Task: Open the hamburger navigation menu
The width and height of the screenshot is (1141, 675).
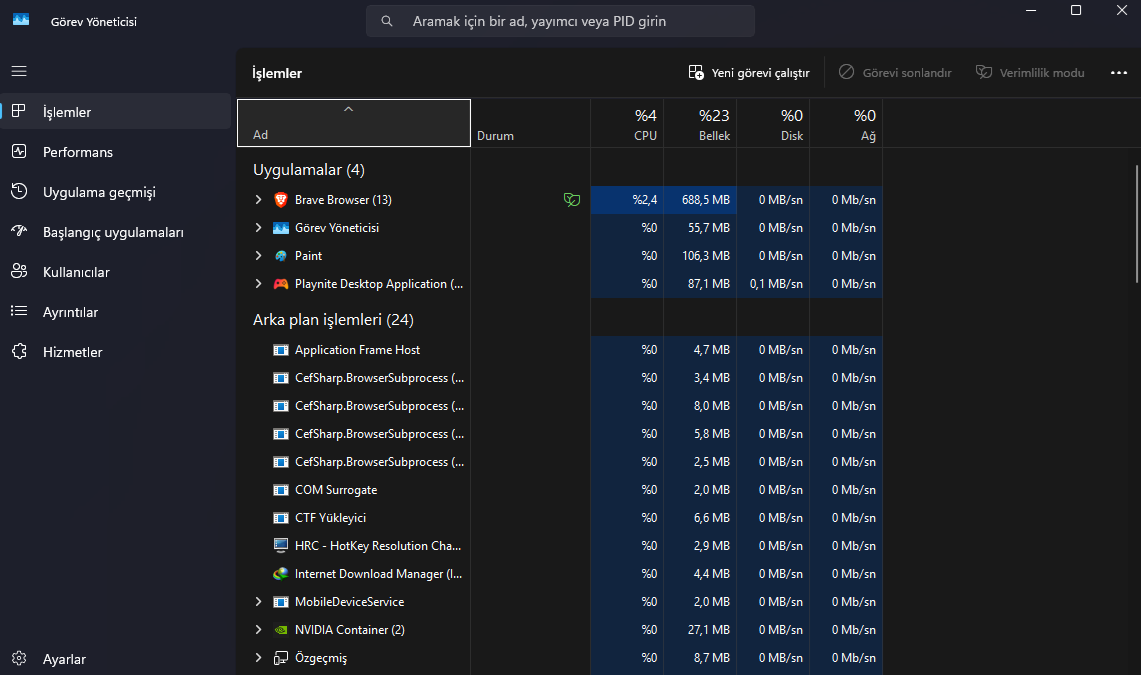Action: tap(19, 71)
